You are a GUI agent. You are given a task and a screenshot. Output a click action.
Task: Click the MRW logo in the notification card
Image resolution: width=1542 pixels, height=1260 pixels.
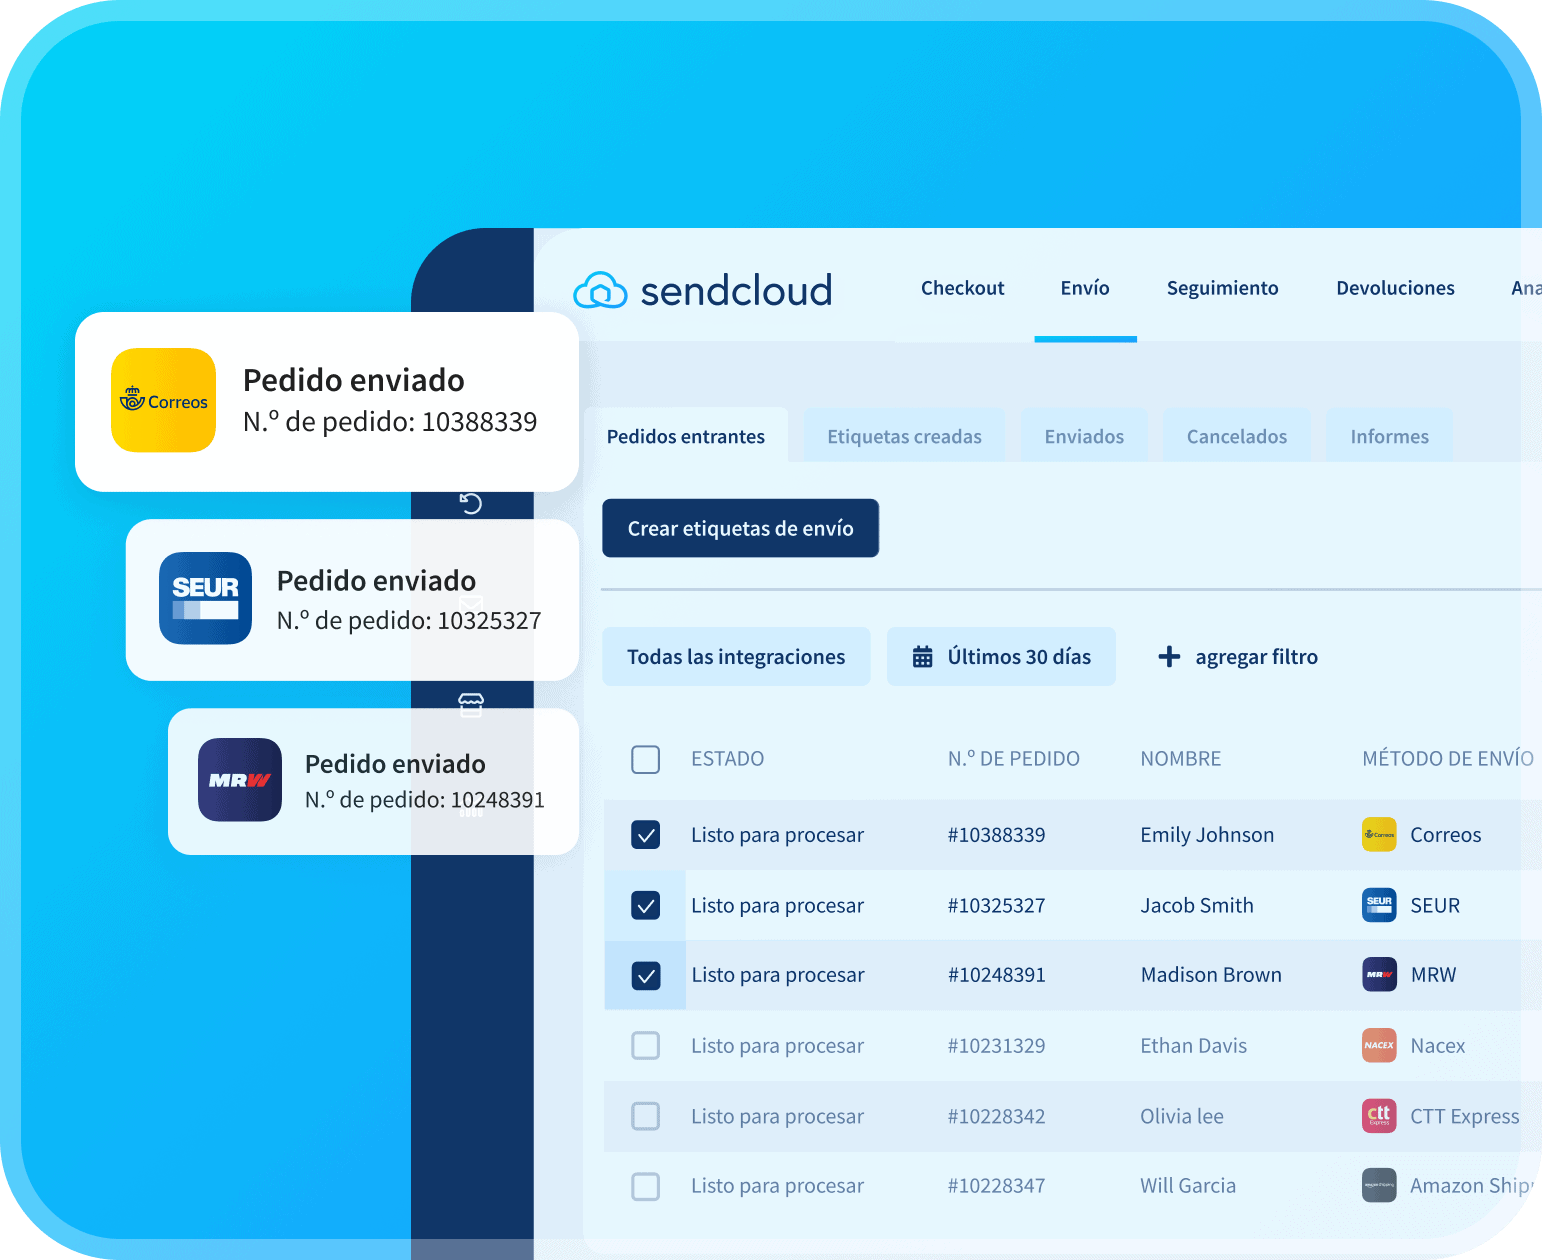(x=240, y=780)
